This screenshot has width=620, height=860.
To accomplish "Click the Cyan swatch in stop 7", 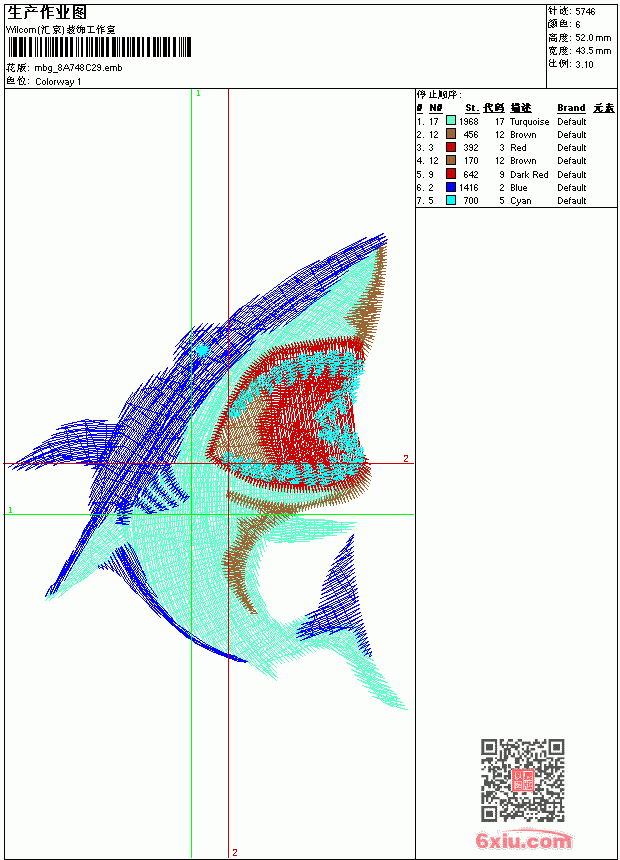I will click(450, 200).
